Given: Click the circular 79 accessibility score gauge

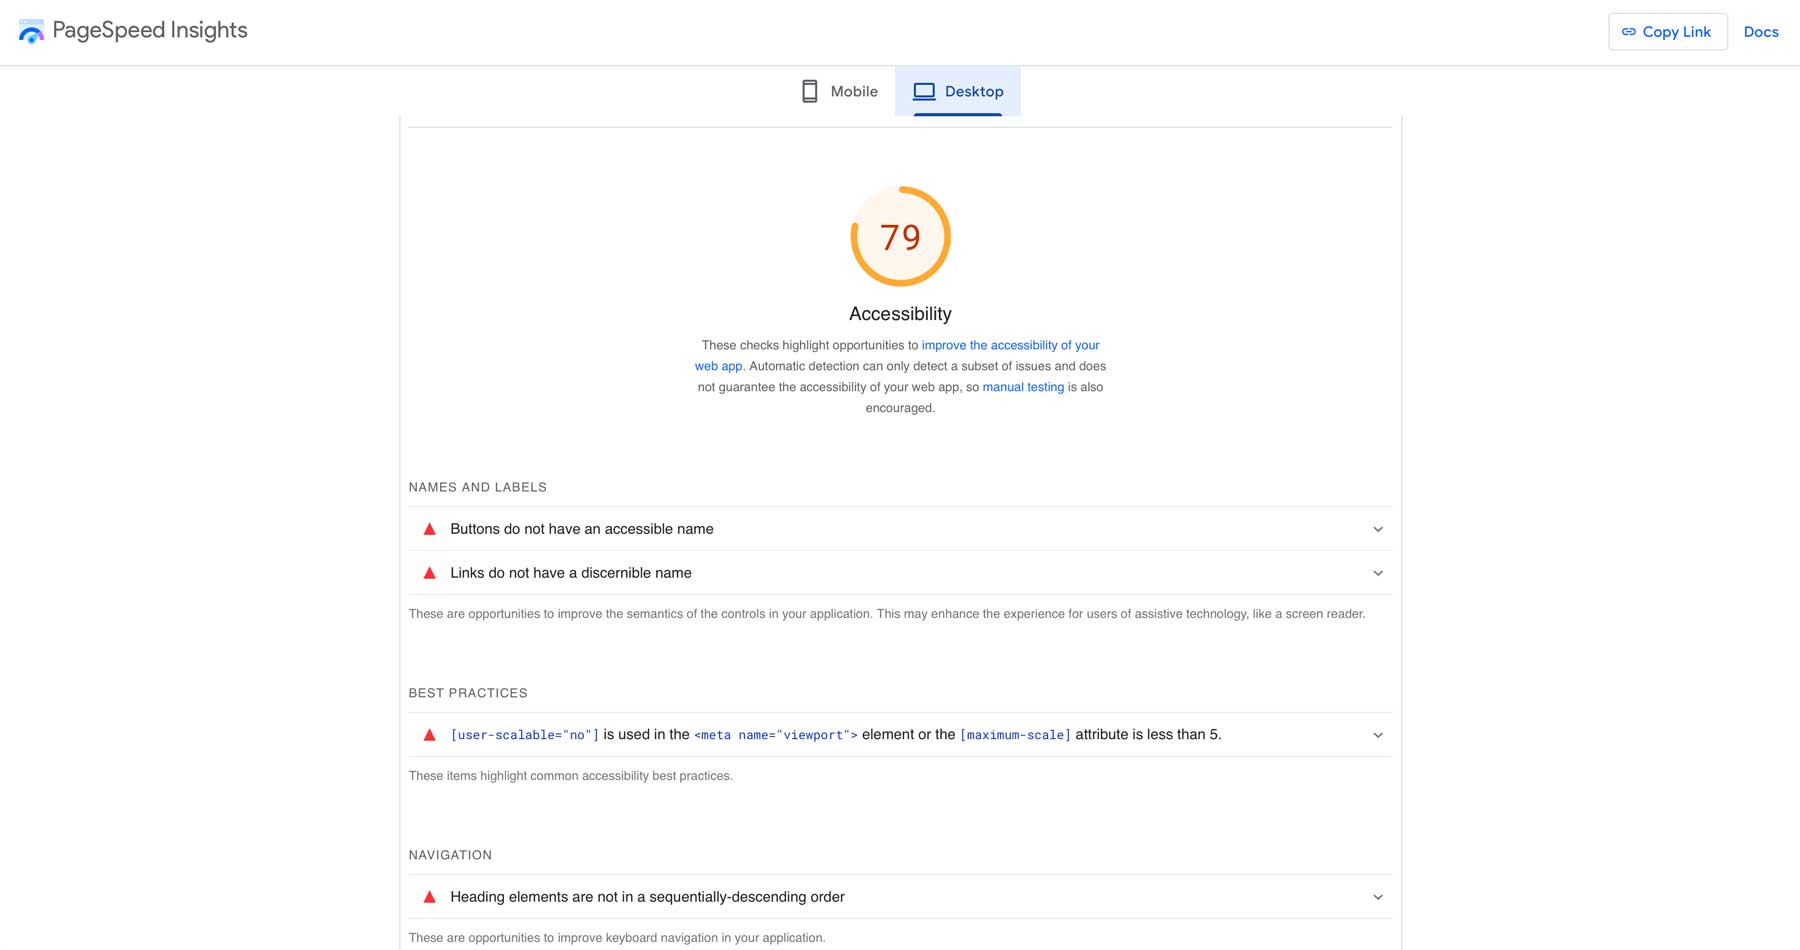Looking at the screenshot, I should tap(900, 237).
